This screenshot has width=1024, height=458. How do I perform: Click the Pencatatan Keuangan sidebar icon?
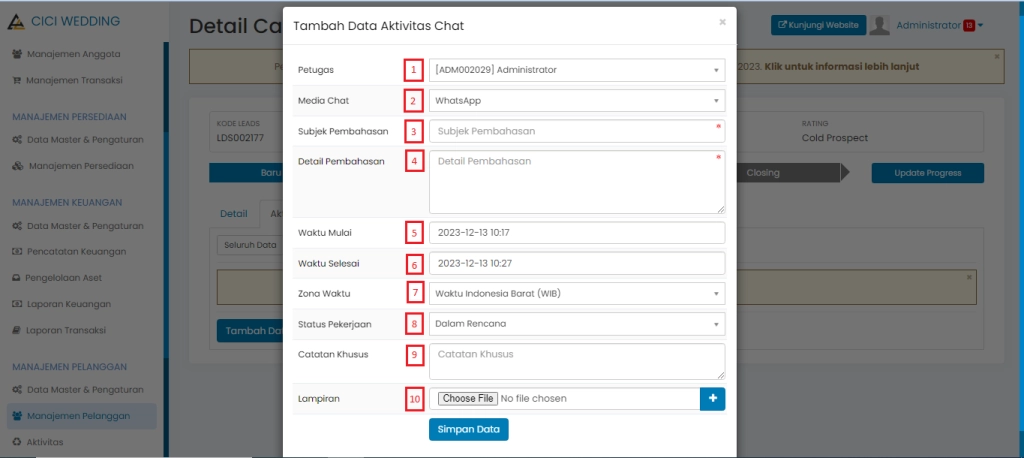[x=17, y=252]
